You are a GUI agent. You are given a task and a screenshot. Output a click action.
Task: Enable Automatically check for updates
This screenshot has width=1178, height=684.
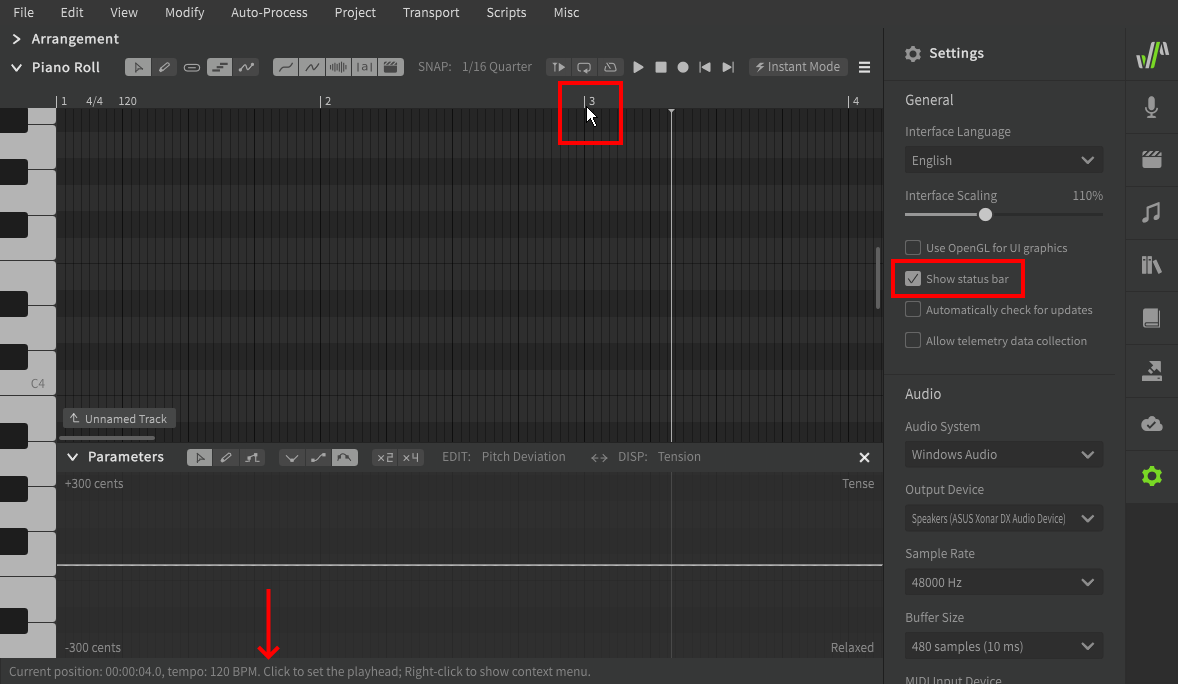[x=913, y=310]
